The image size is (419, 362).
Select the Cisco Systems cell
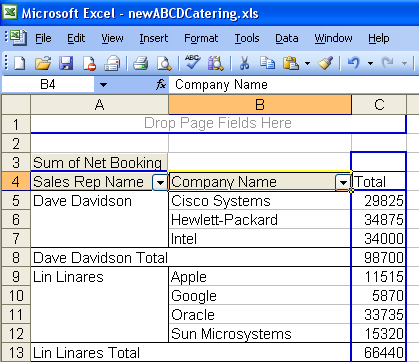[260, 201]
